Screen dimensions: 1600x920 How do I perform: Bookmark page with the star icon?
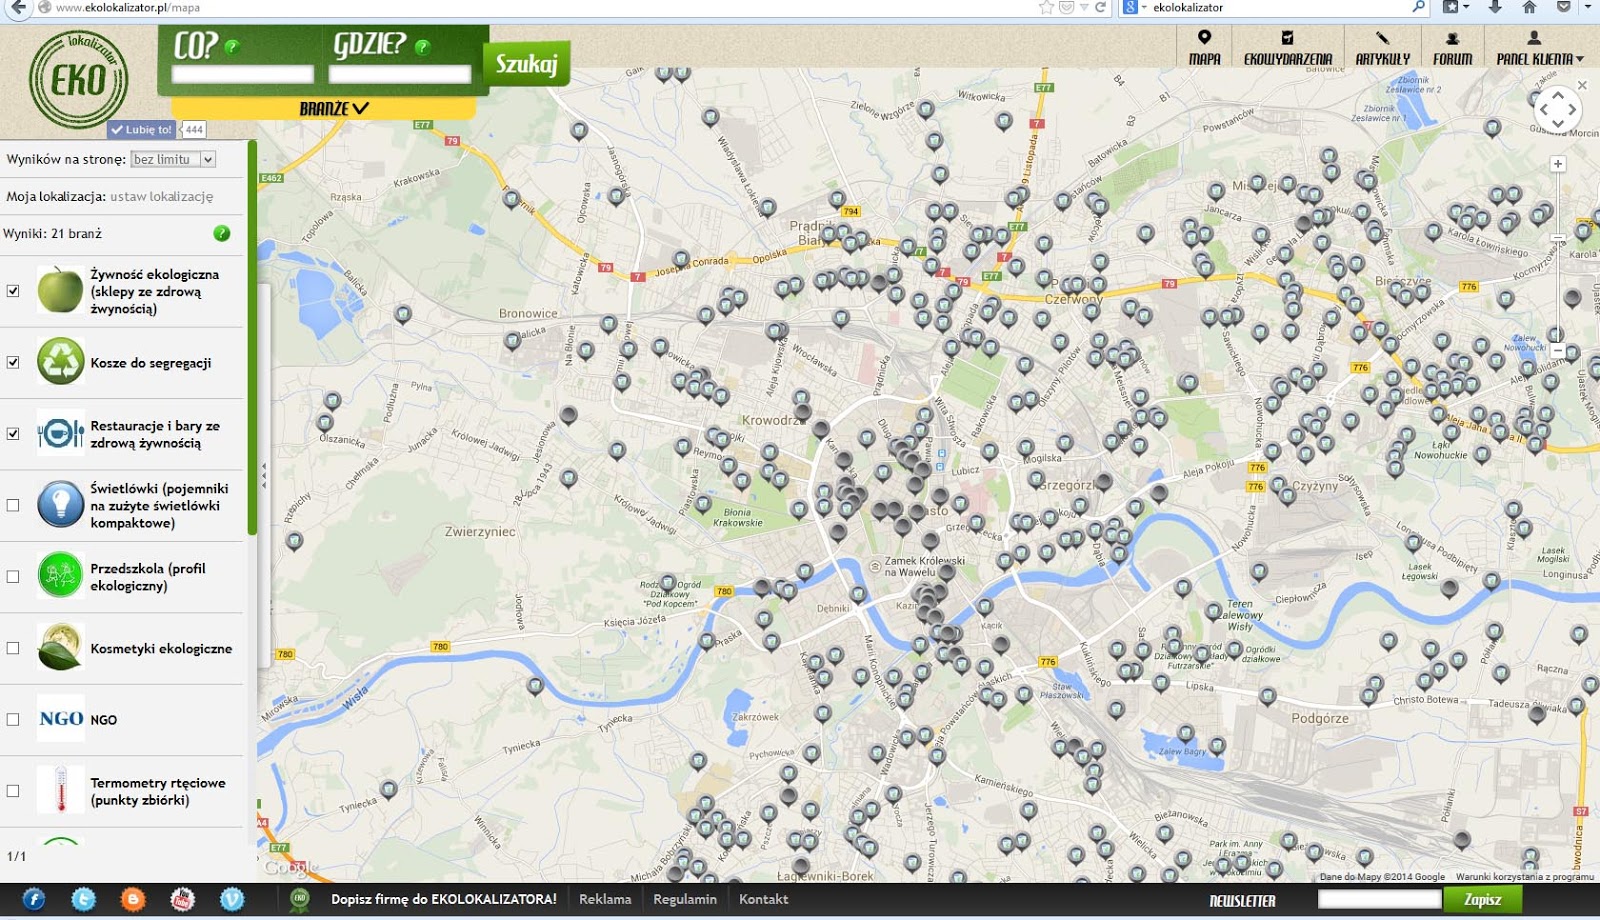pos(1046,7)
